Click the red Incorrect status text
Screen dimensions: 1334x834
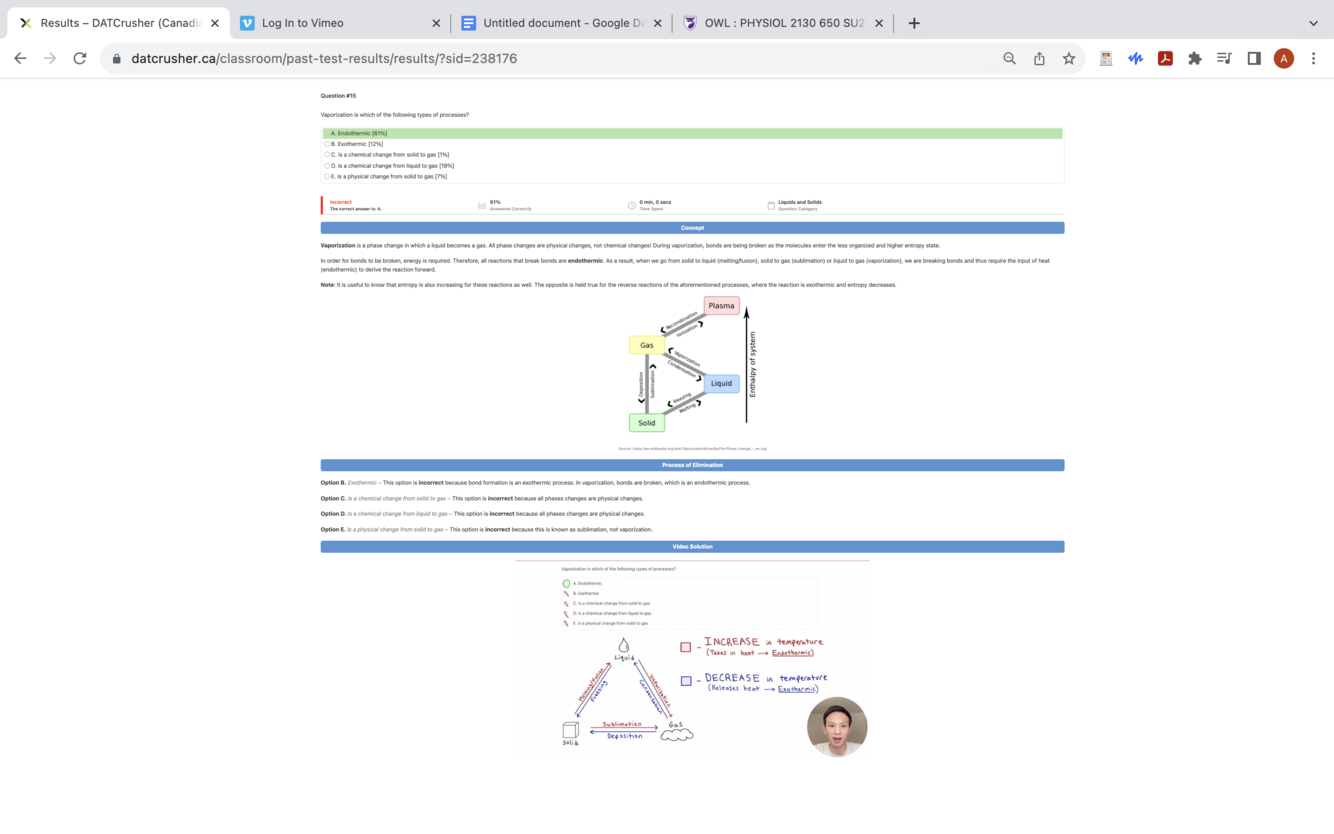(x=341, y=202)
